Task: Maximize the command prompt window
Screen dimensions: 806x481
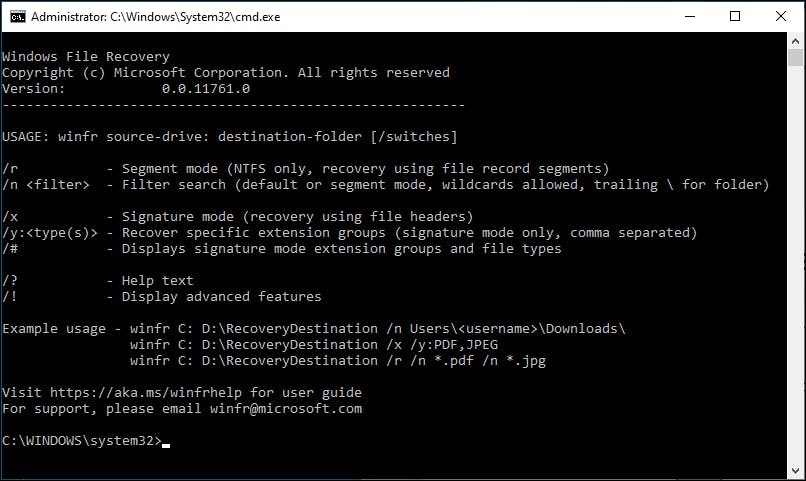Action: [x=735, y=16]
